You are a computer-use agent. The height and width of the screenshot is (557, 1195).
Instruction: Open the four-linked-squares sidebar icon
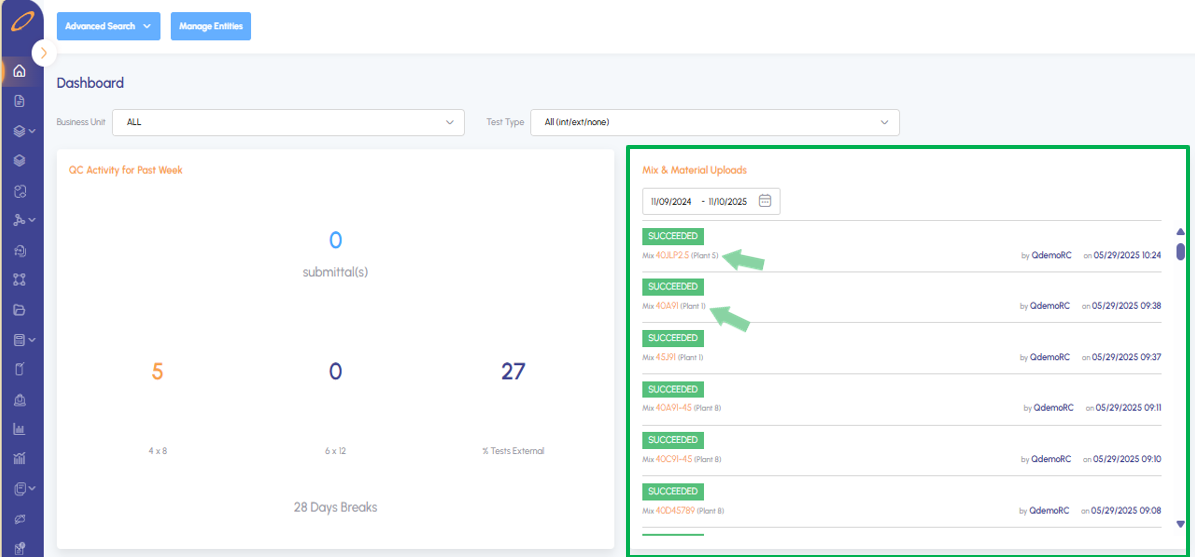(x=20, y=280)
